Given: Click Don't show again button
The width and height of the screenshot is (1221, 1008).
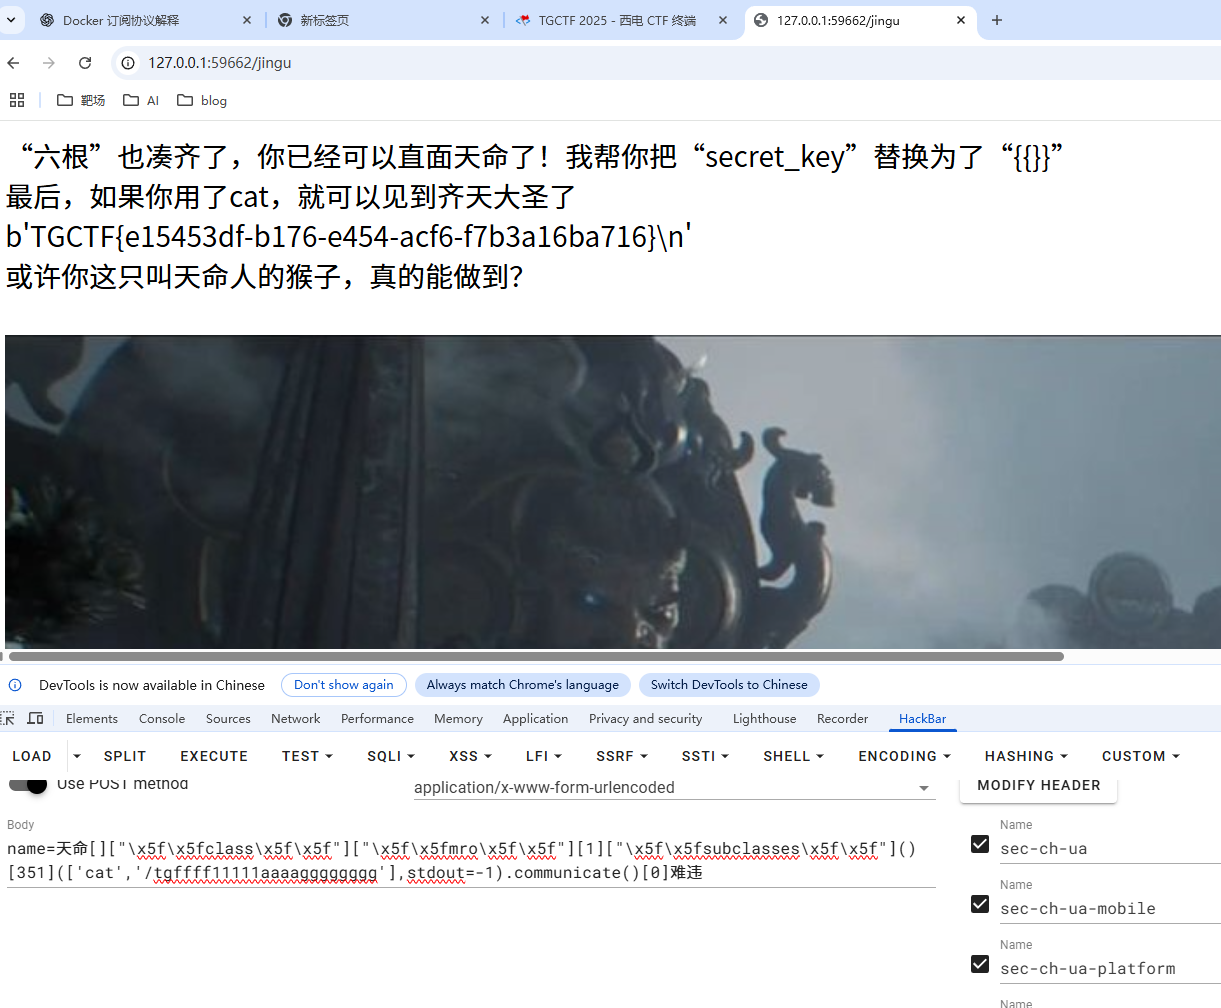Looking at the screenshot, I should [344, 685].
